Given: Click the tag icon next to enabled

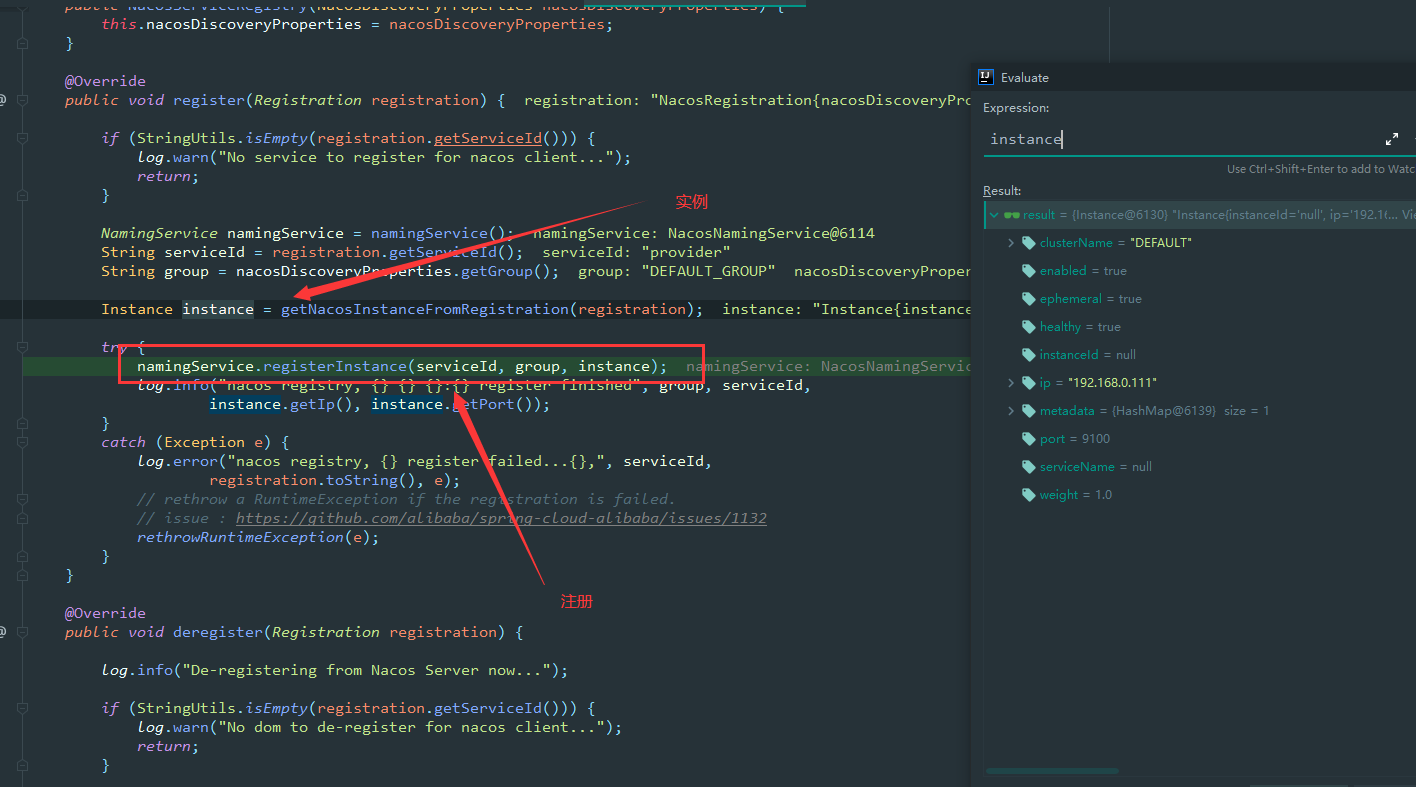Looking at the screenshot, I should tap(1028, 271).
